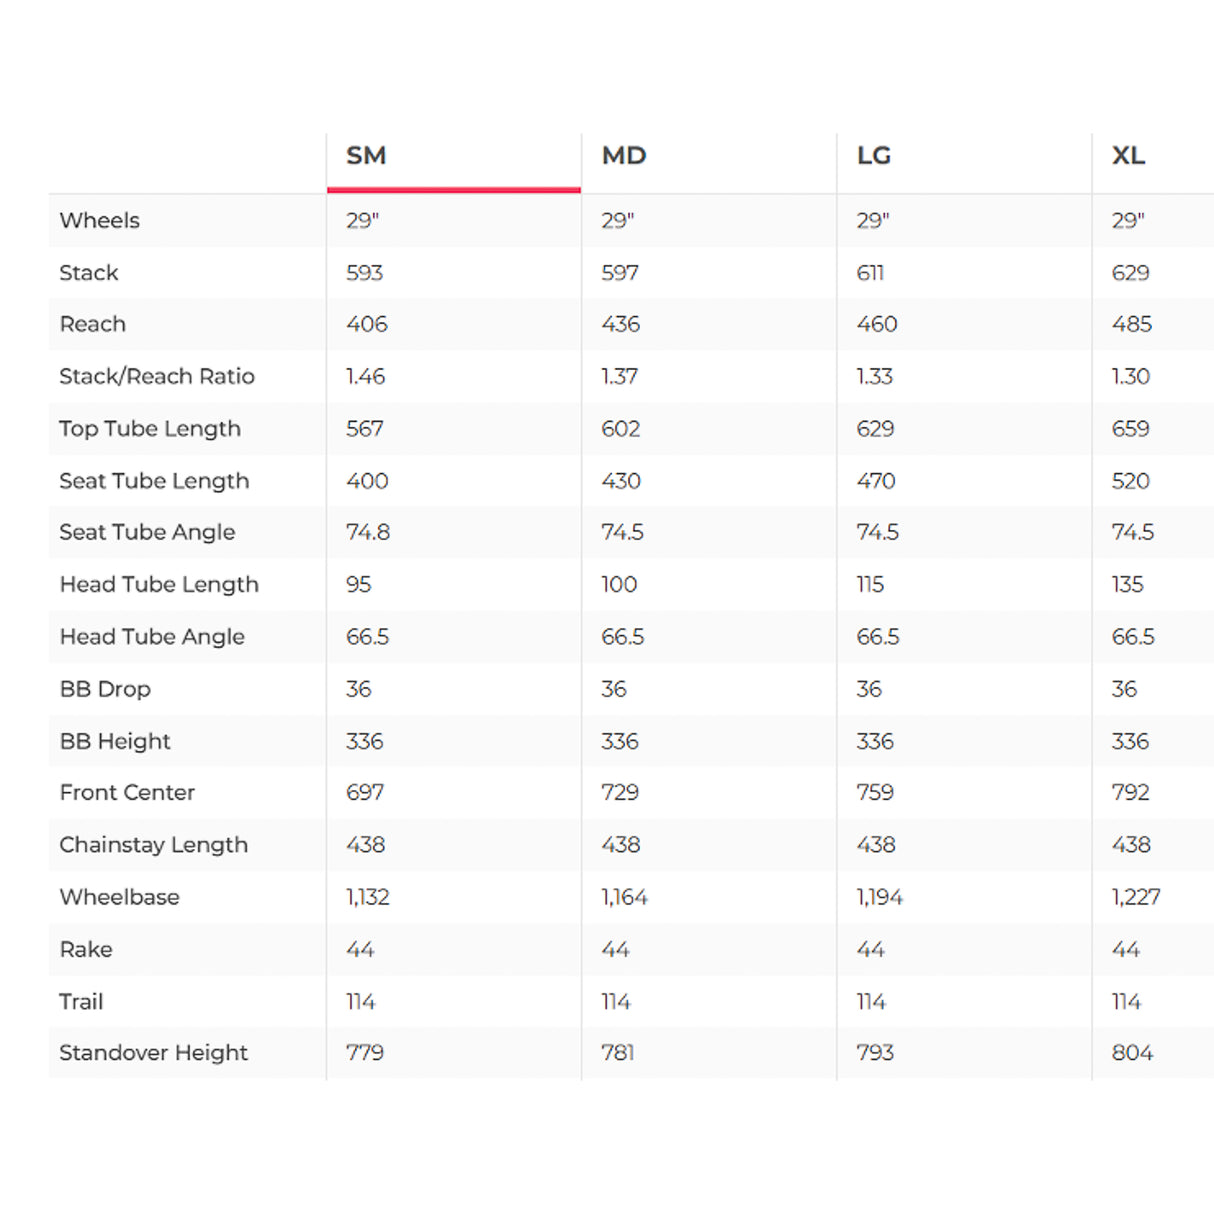Click the MD front center value 729
This screenshot has height=1214, width=1214.
[620, 792]
